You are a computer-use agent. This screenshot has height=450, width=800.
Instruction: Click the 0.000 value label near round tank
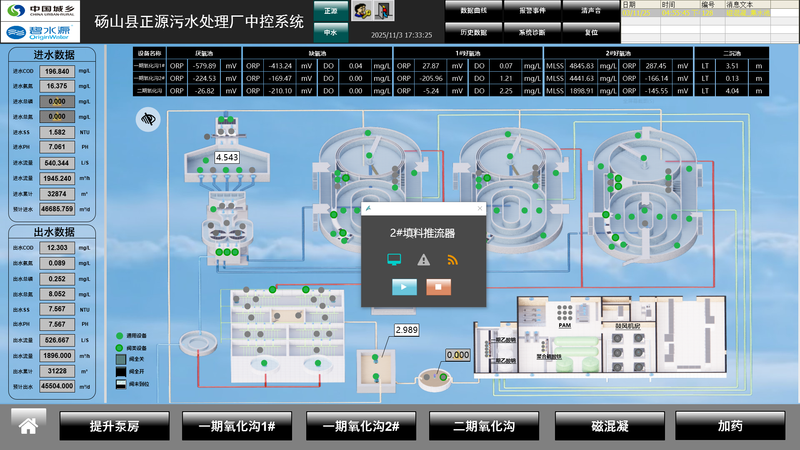pyautogui.click(x=458, y=355)
